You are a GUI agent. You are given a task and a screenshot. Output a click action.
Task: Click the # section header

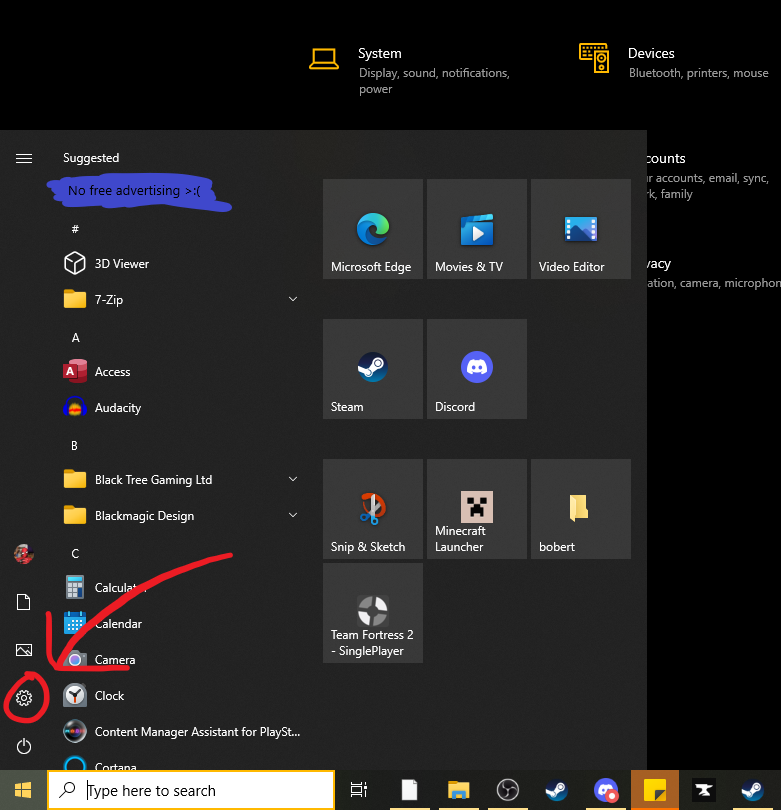[x=75, y=229]
